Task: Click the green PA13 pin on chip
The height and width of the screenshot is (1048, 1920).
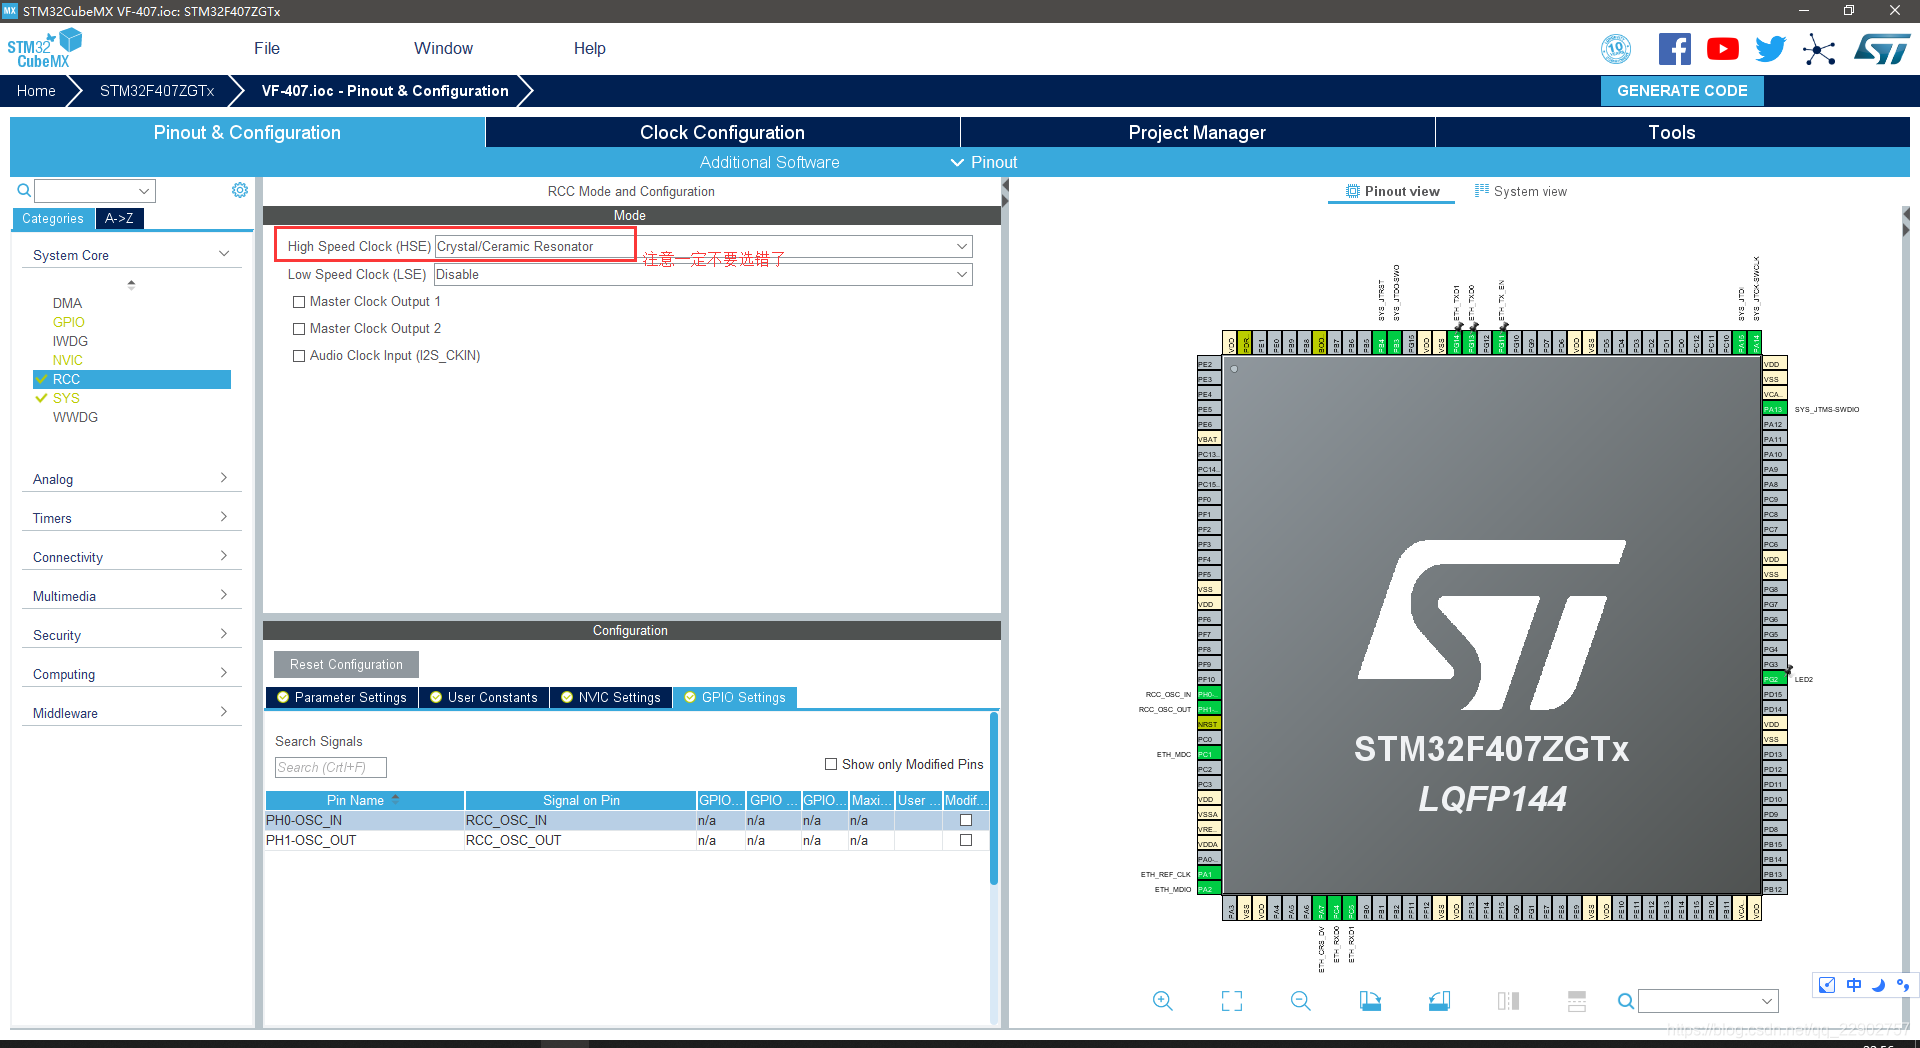Action: (1774, 409)
